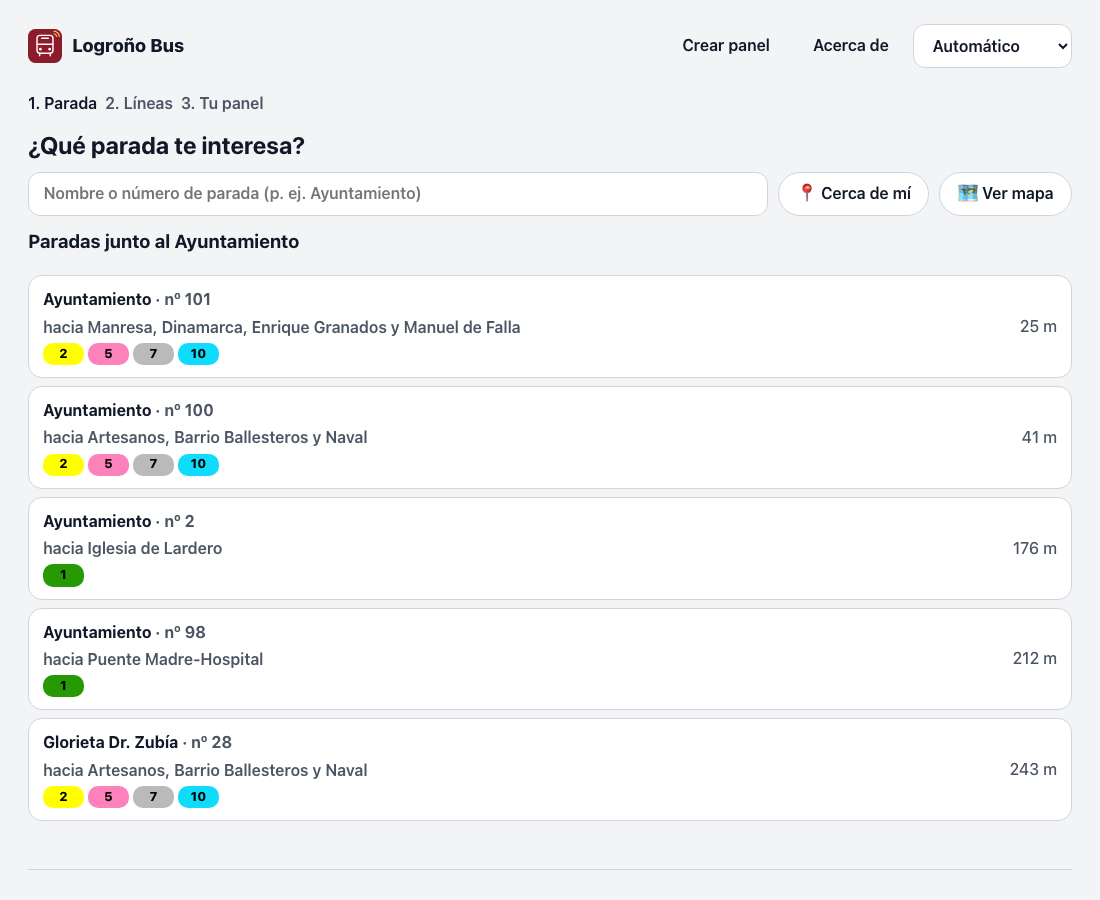Click pink line 5 badge on Glorieta Dr. Zubía
Screen dimensions: 1100x900
click(x=108, y=797)
